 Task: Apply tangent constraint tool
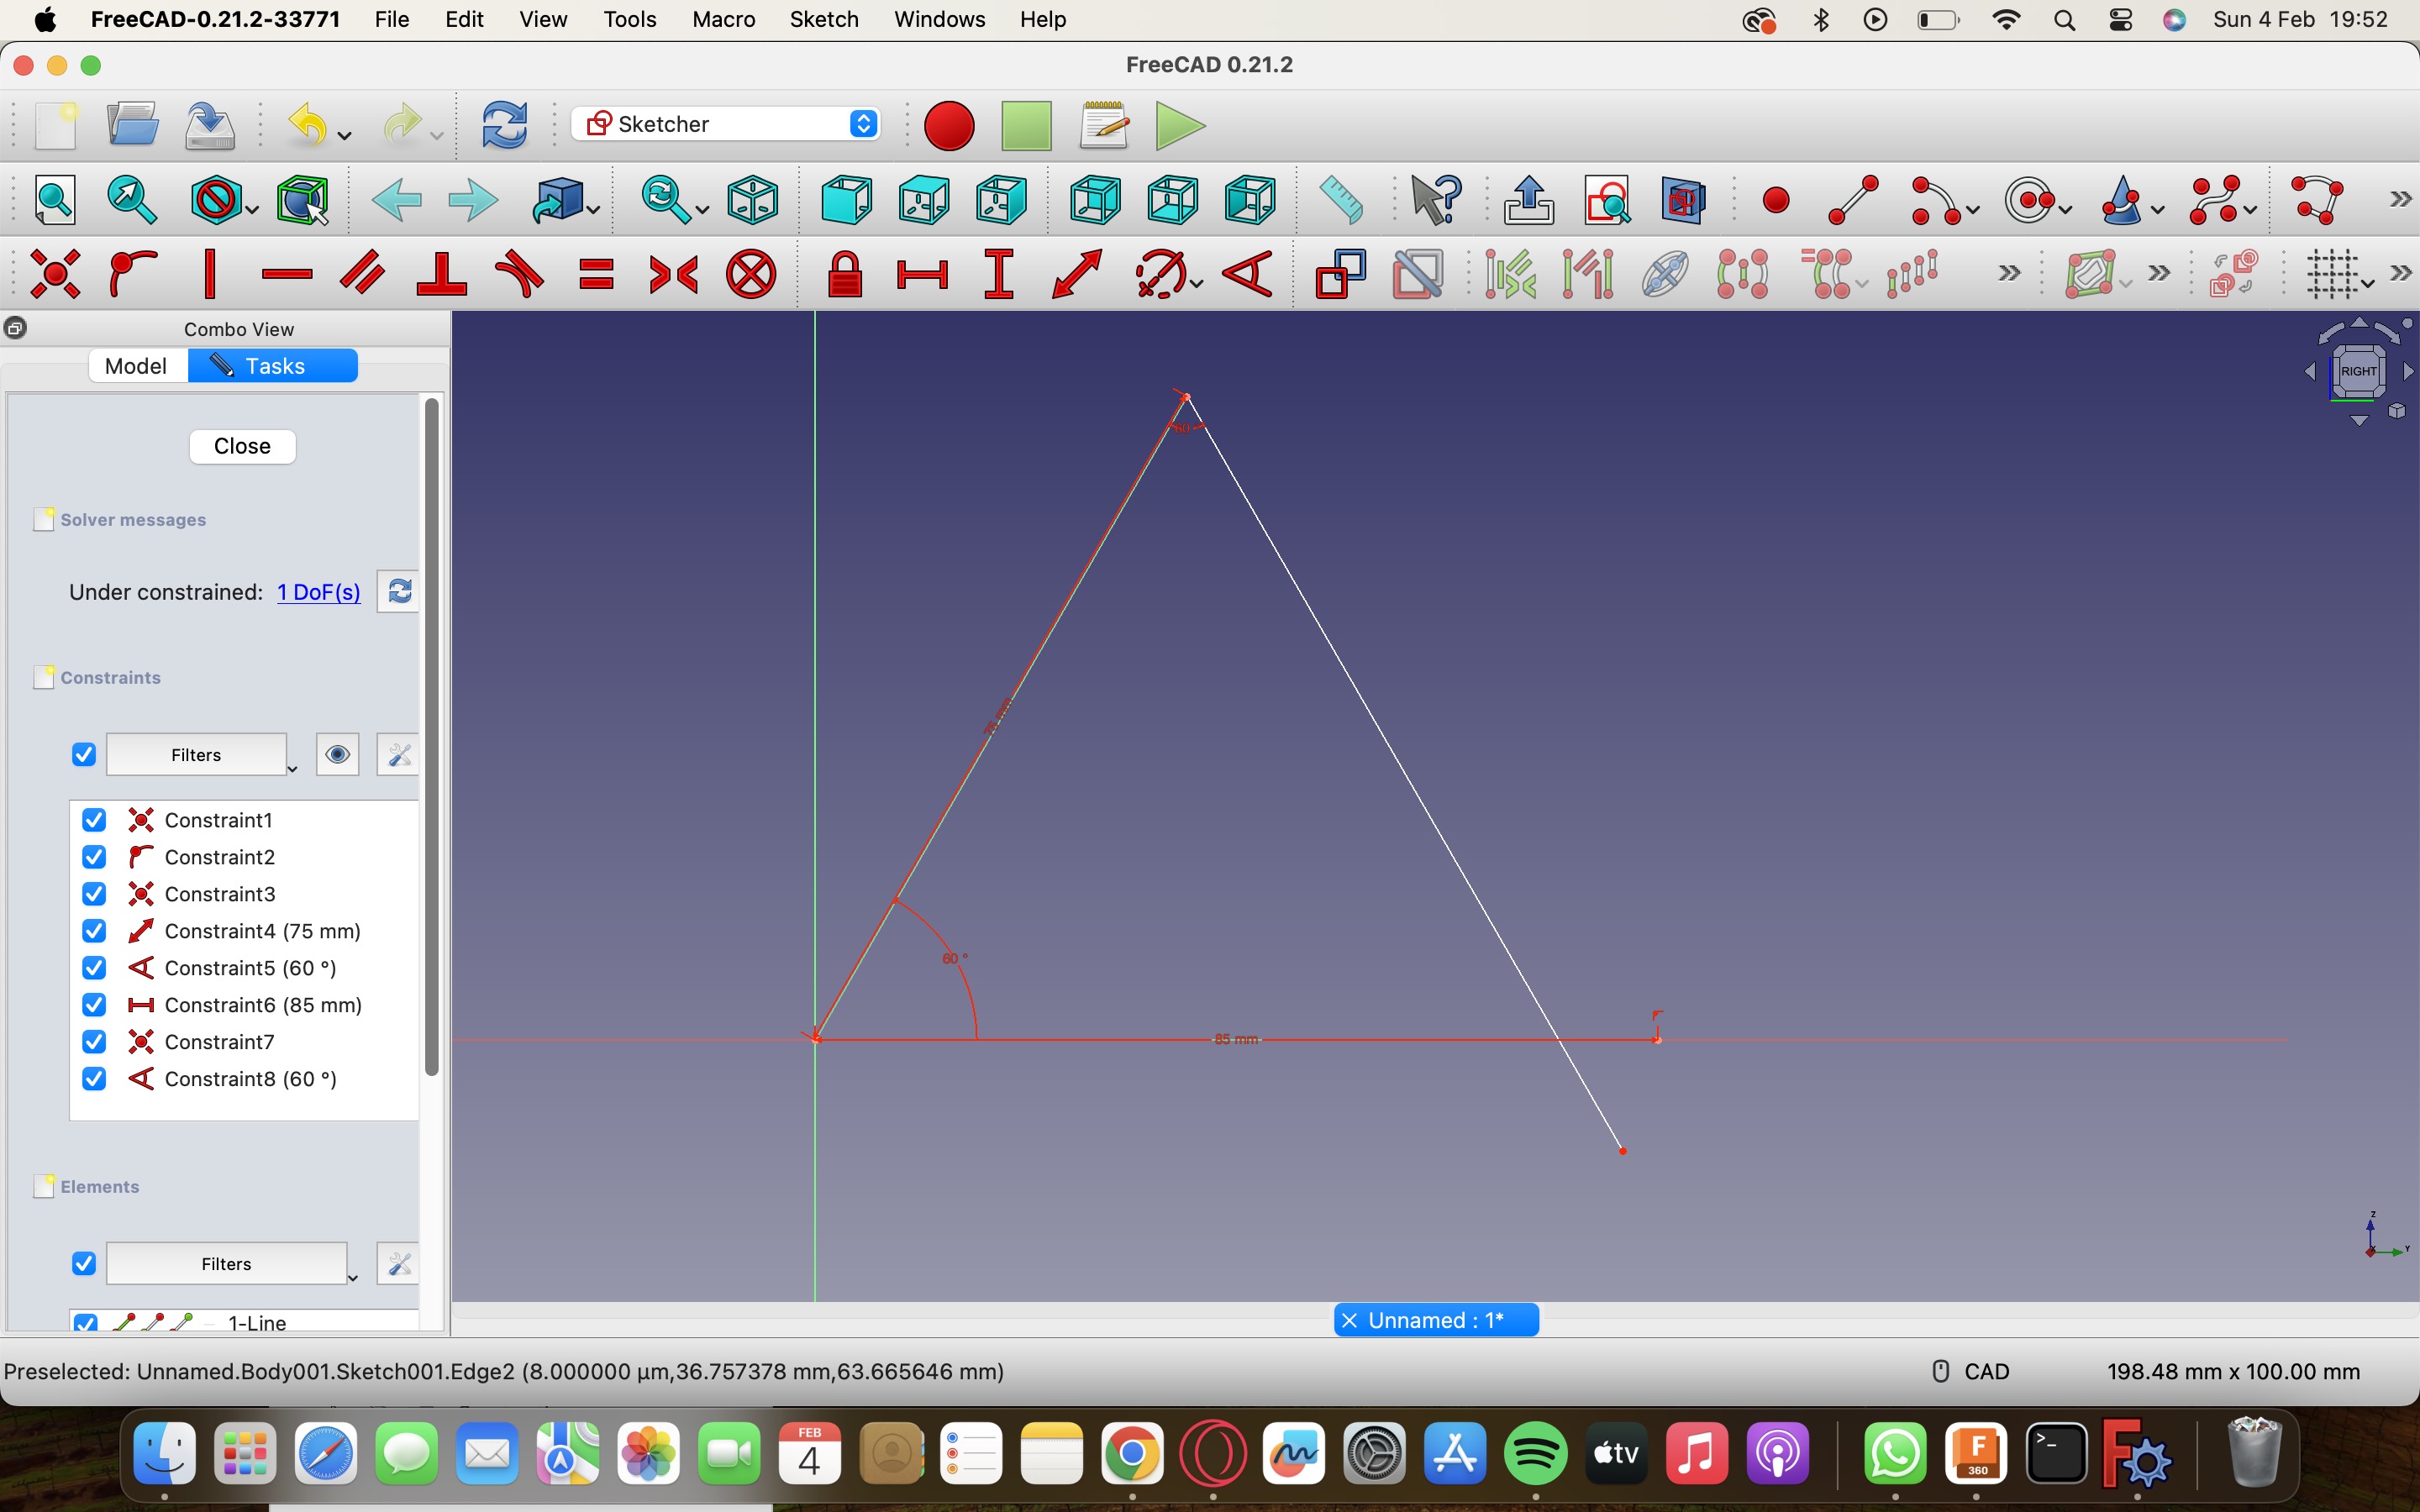520,273
